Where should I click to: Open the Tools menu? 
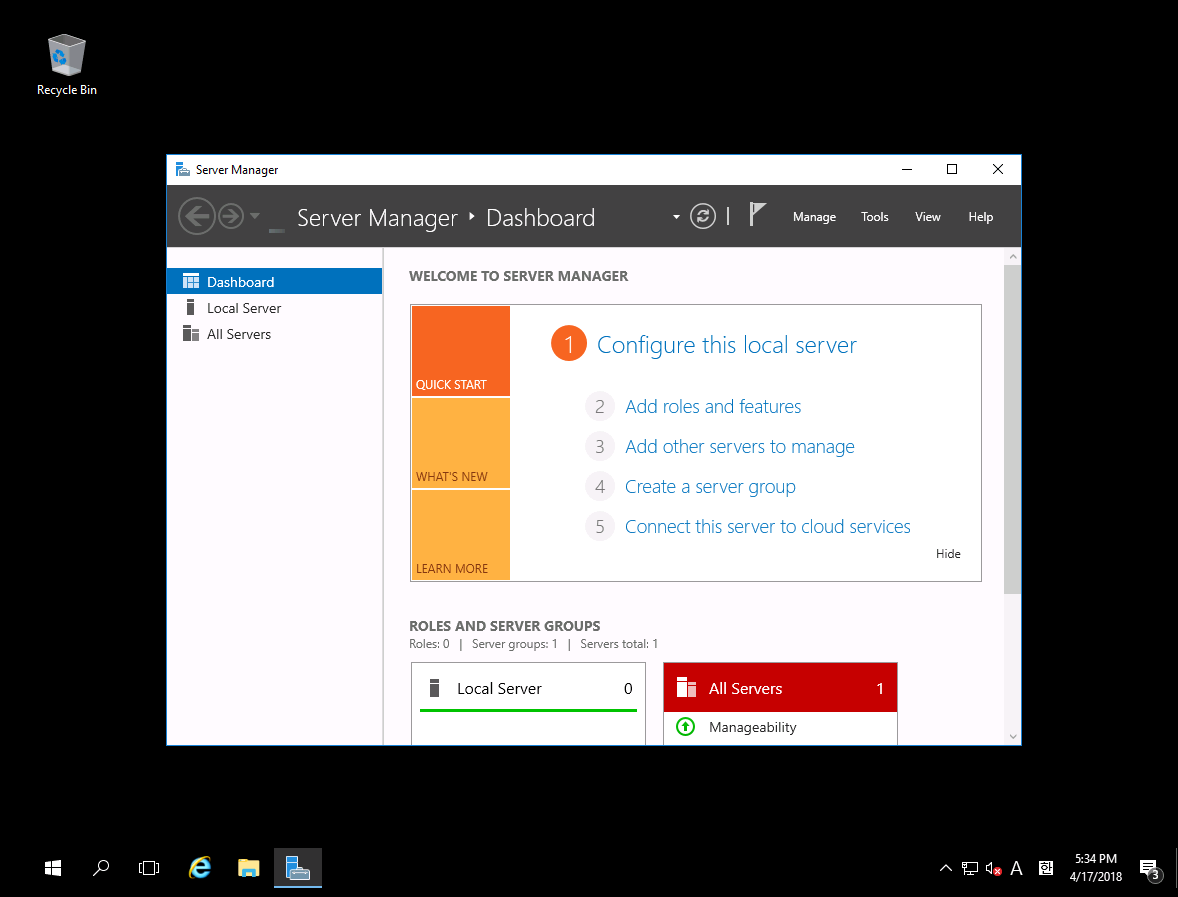[874, 217]
